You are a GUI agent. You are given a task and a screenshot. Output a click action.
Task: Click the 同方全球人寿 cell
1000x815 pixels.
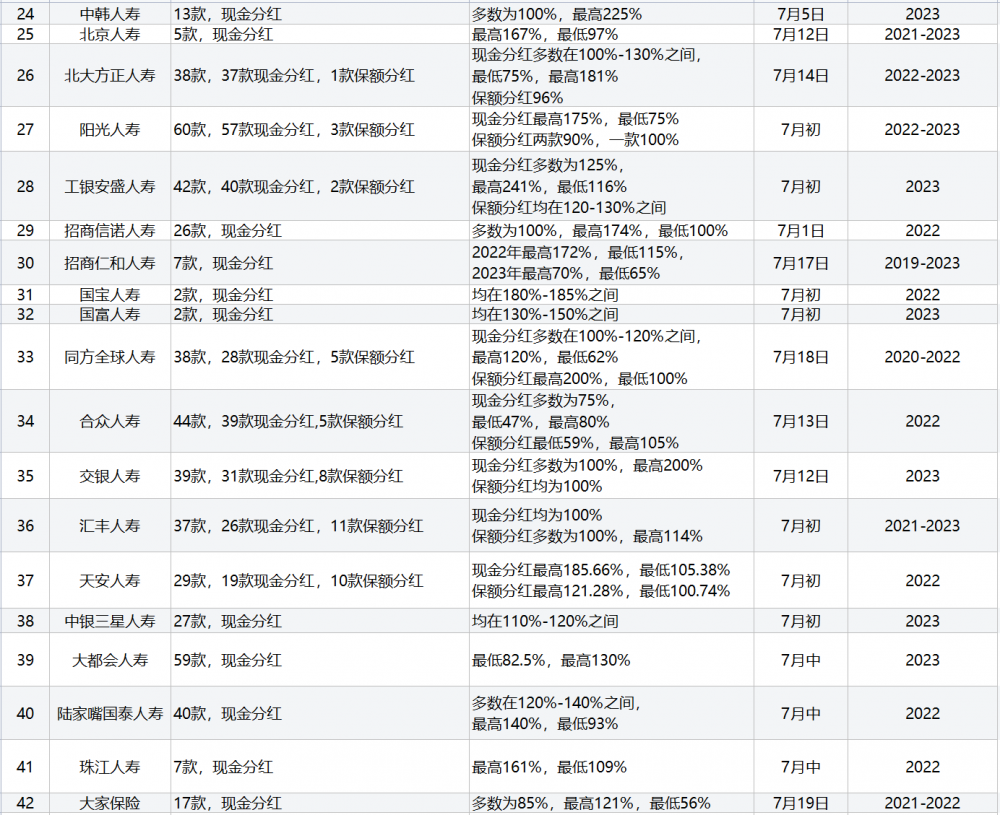pos(110,357)
